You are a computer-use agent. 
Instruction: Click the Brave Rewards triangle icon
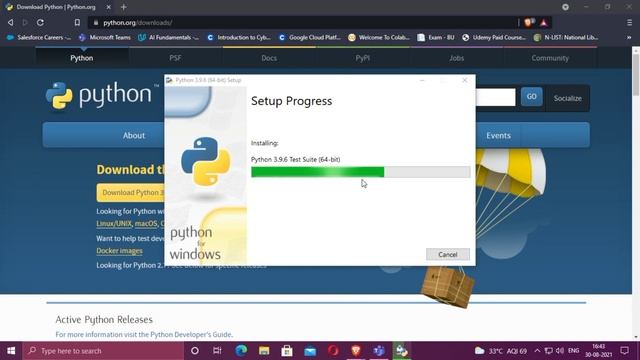coord(543,22)
